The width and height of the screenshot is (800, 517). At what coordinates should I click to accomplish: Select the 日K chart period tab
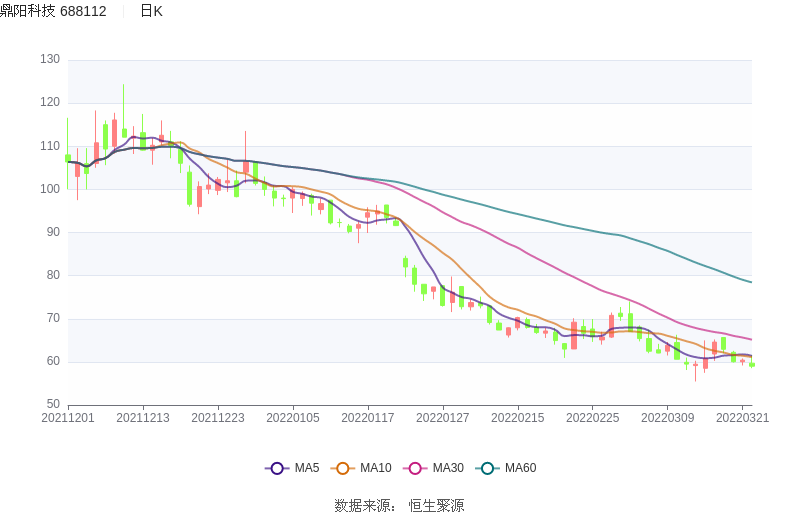(x=151, y=11)
